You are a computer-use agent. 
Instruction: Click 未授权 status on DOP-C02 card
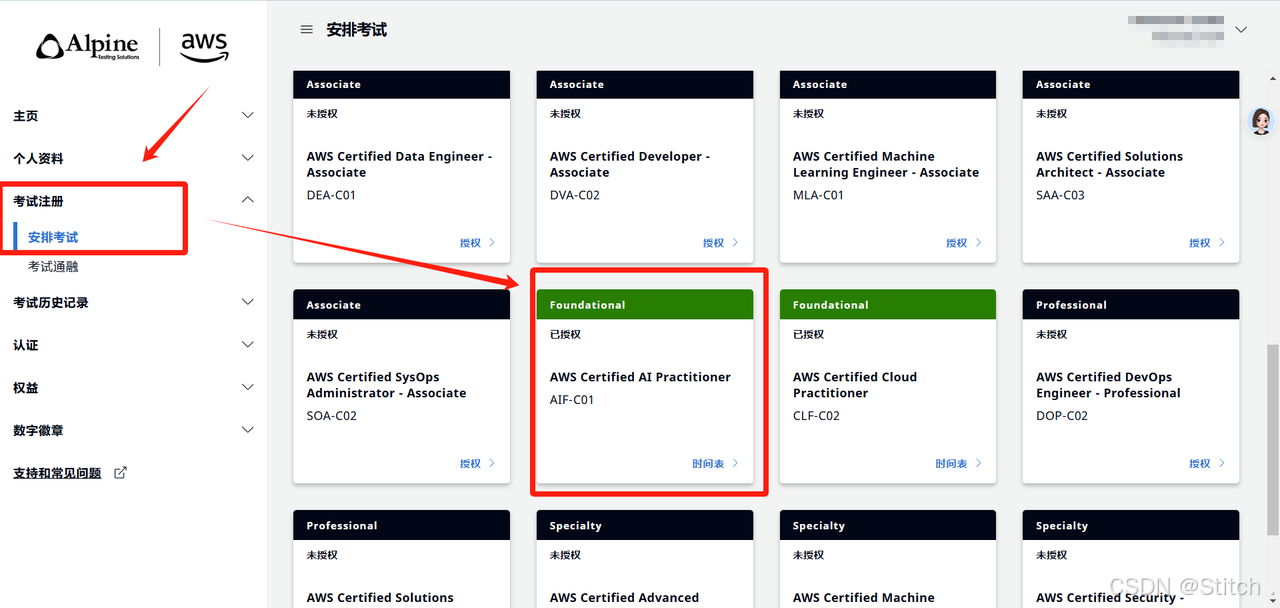[1052, 334]
